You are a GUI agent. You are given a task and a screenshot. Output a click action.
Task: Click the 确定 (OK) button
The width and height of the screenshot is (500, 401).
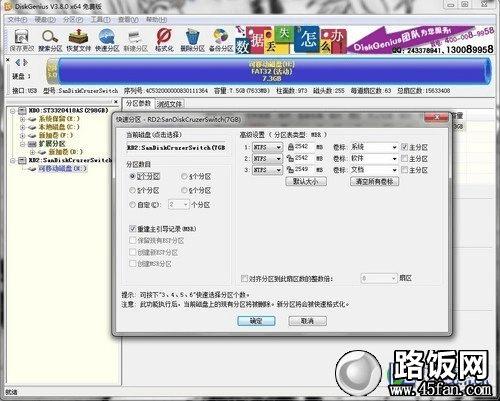256,321
